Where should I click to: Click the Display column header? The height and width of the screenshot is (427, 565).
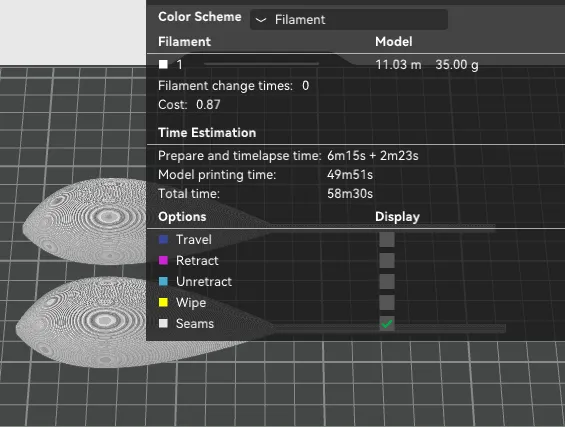[397, 217]
